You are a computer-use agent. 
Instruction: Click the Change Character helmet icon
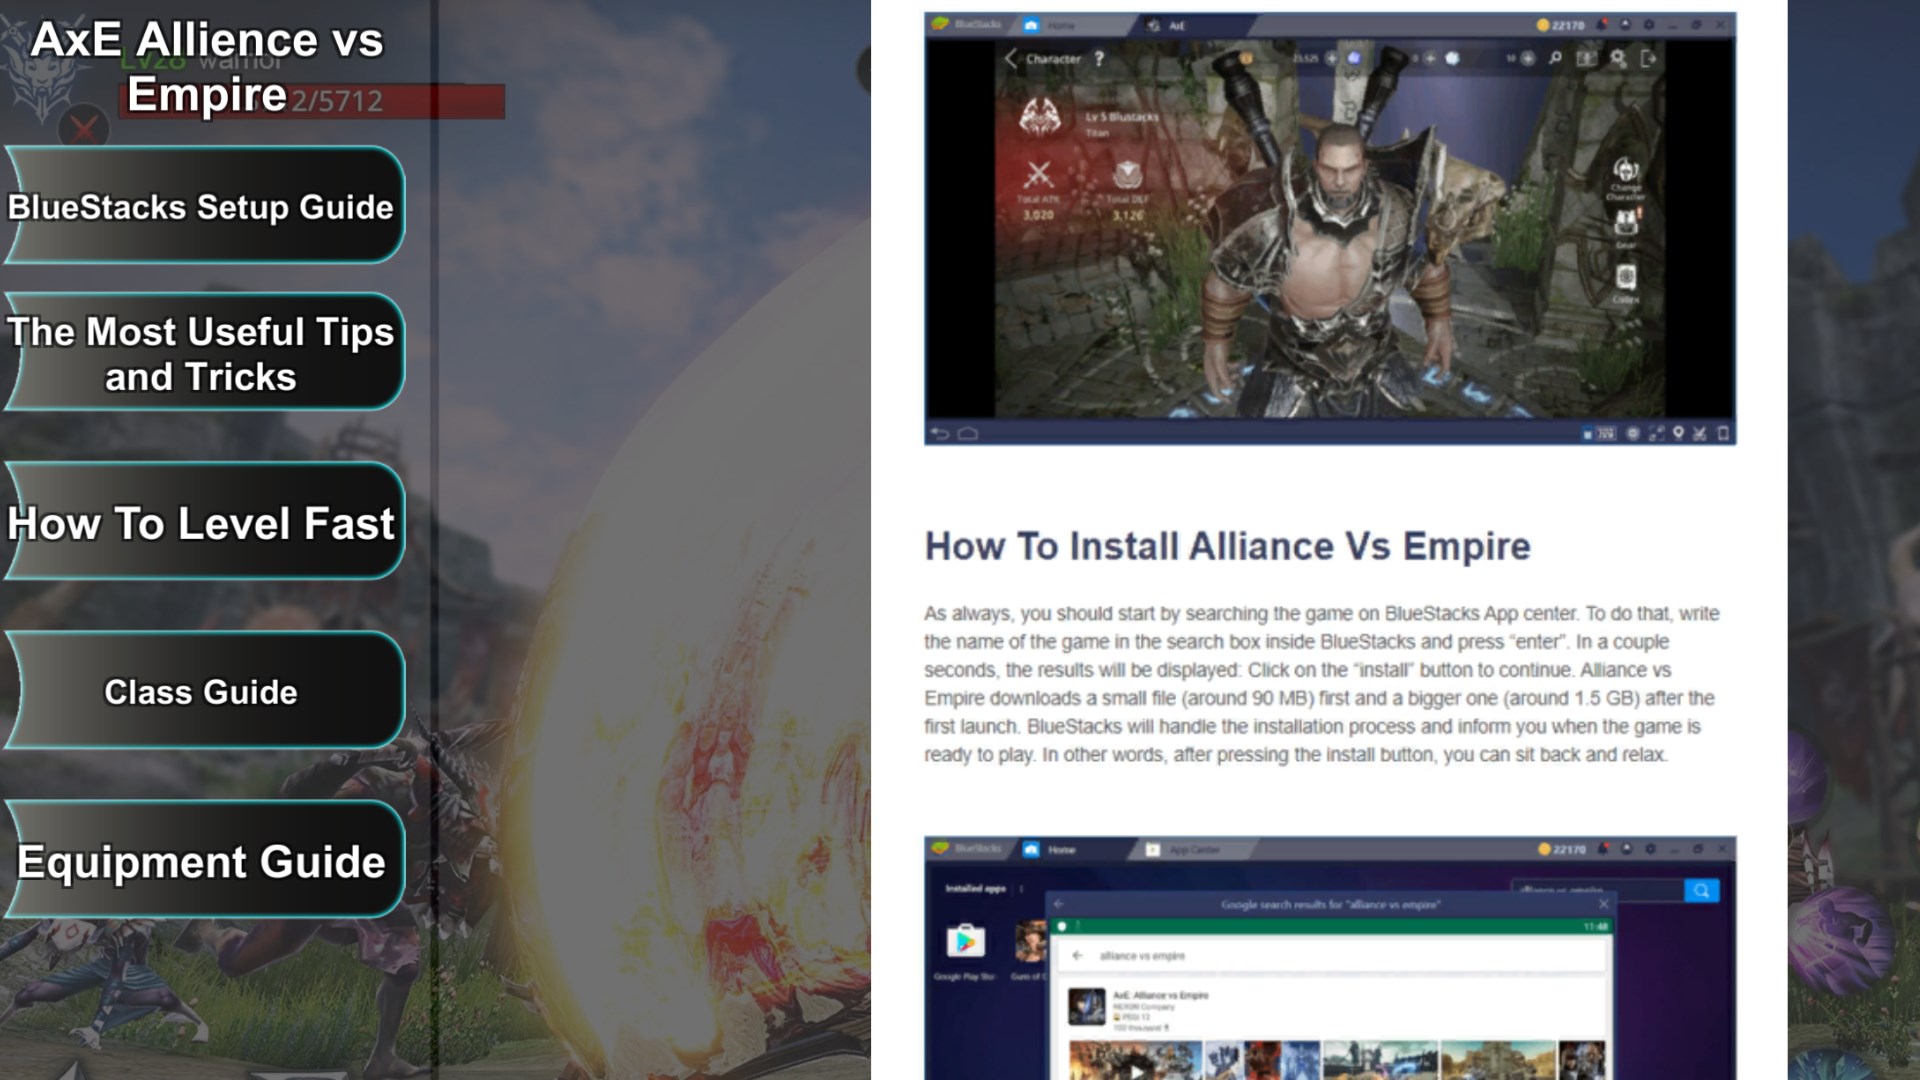[x=1626, y=170]
